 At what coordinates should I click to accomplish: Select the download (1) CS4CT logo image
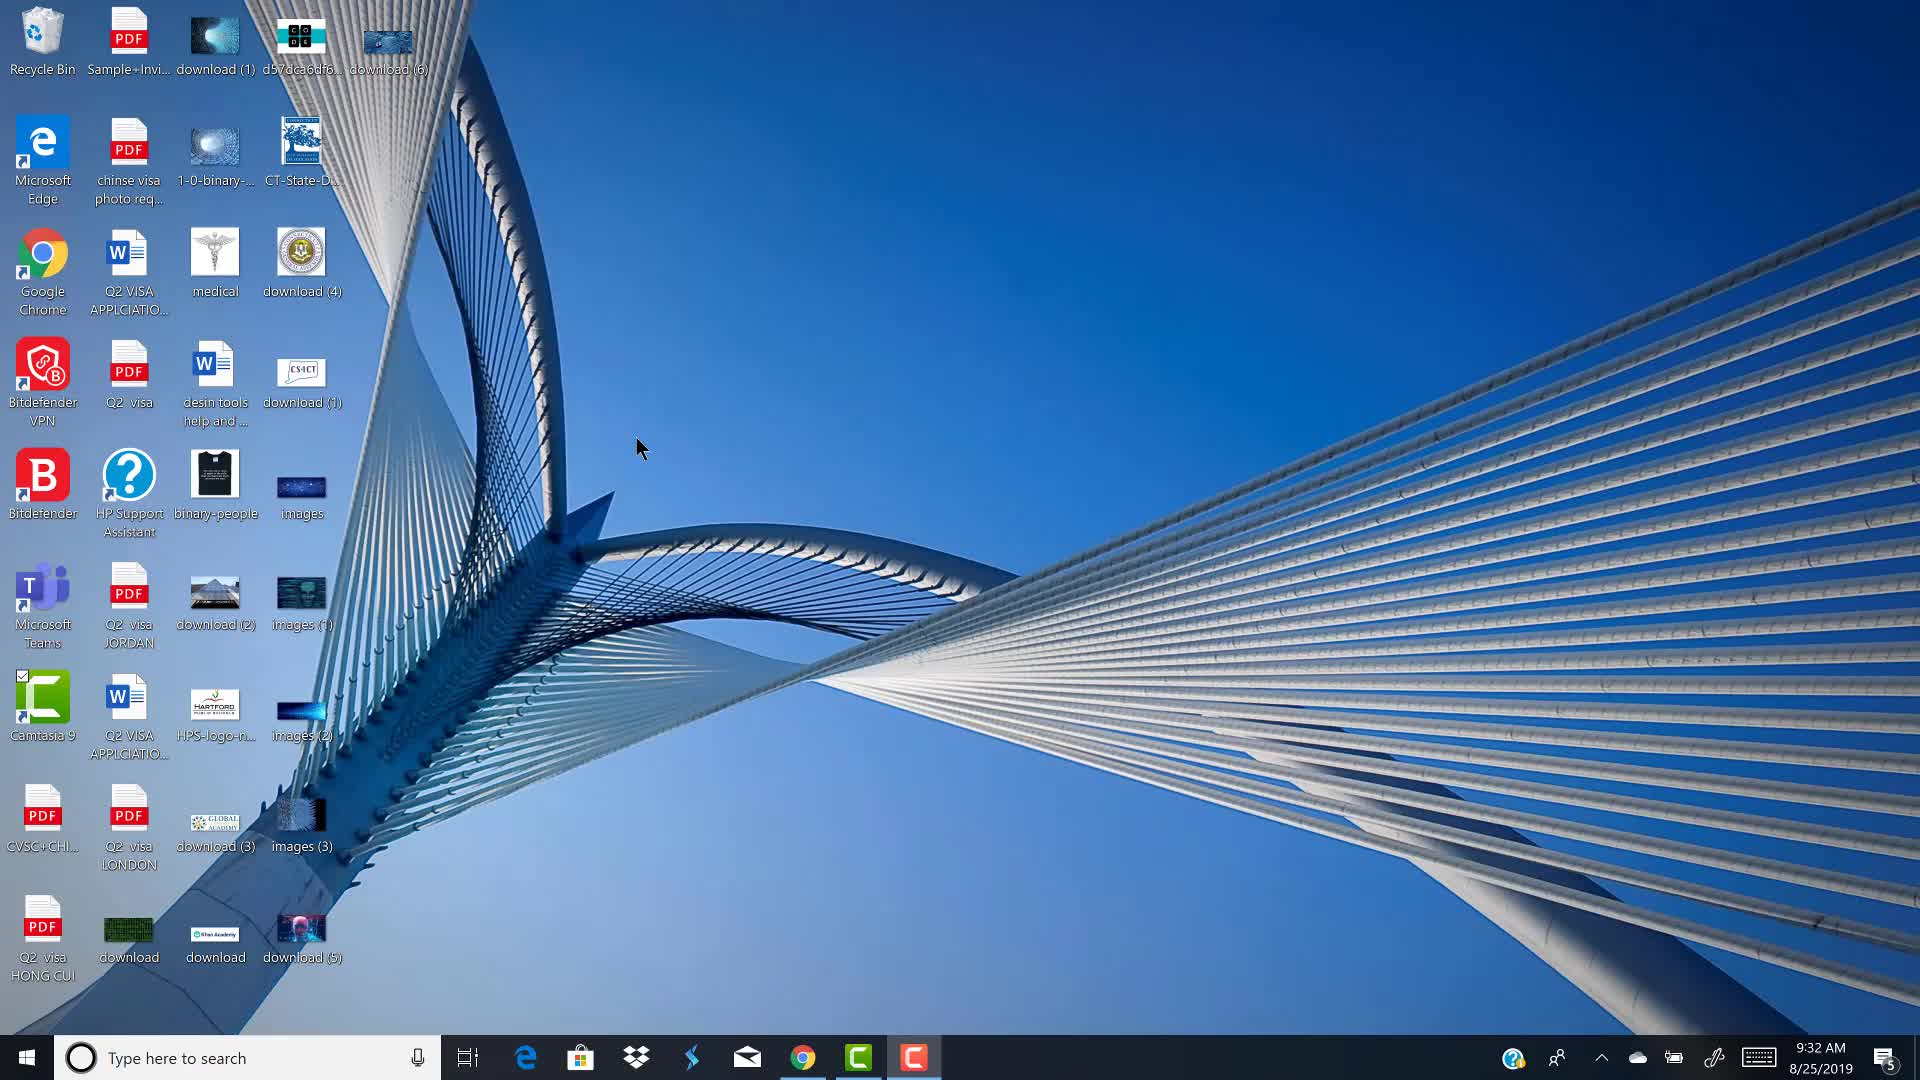pyautogui.click(x=302, y=383)
